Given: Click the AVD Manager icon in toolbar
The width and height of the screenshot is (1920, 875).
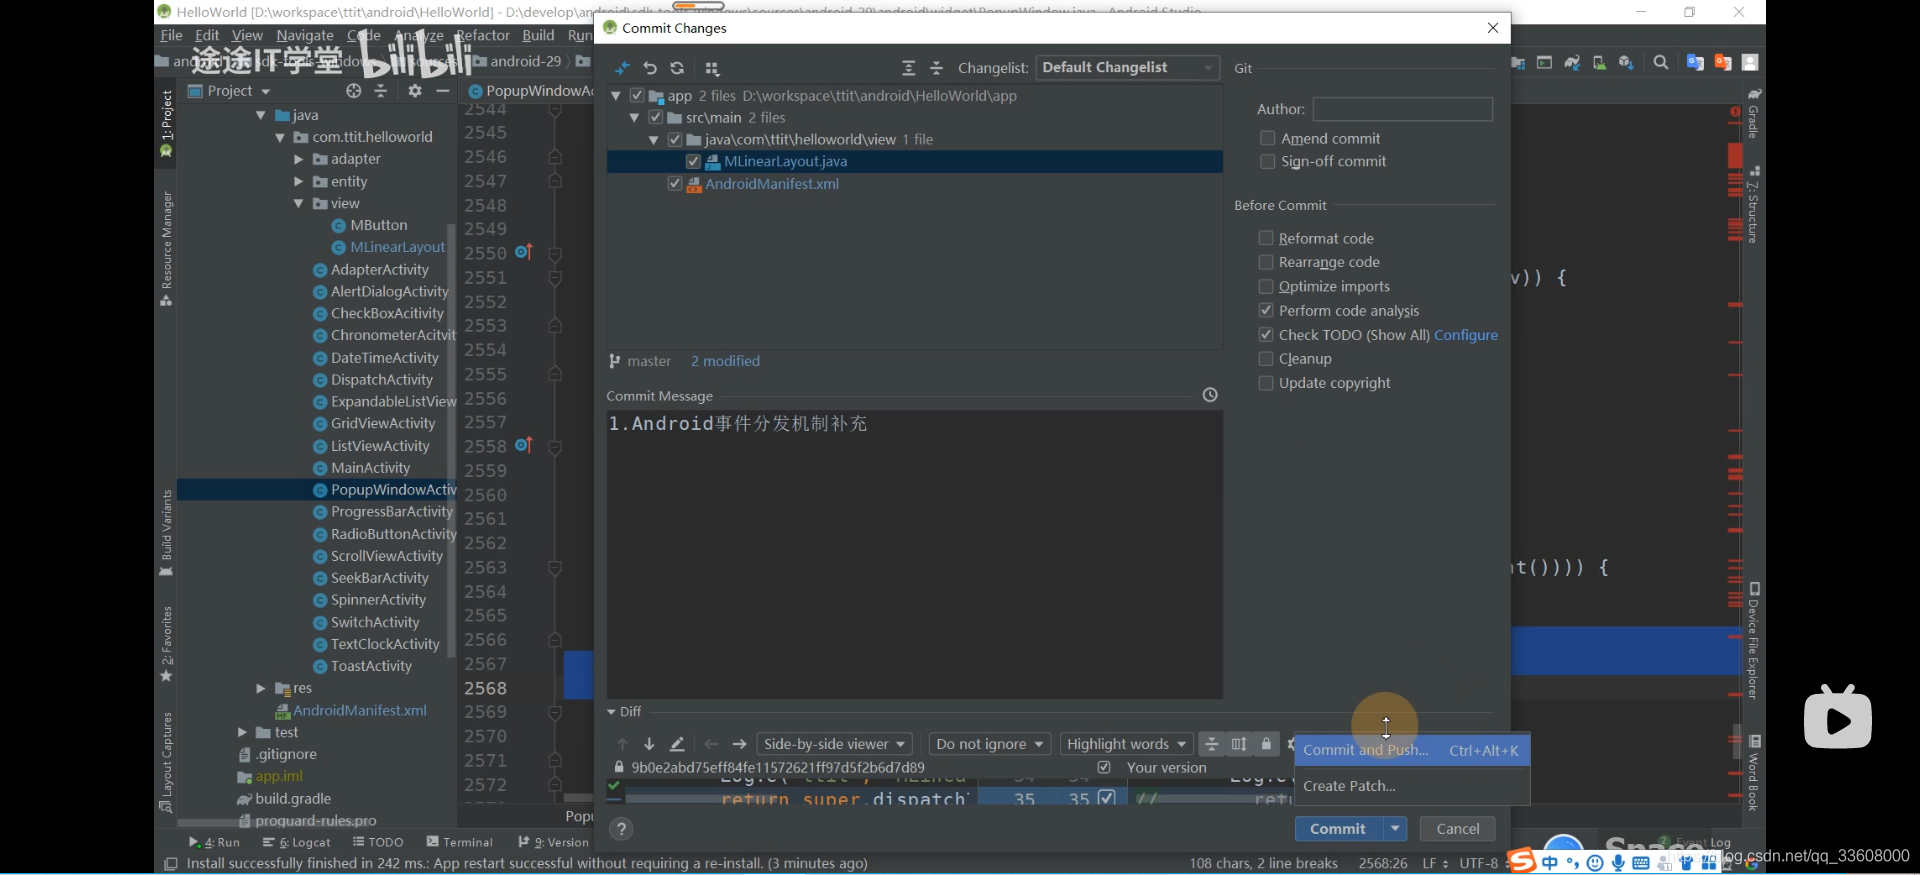Looking at the screenshot, I should coord(1599,63).
